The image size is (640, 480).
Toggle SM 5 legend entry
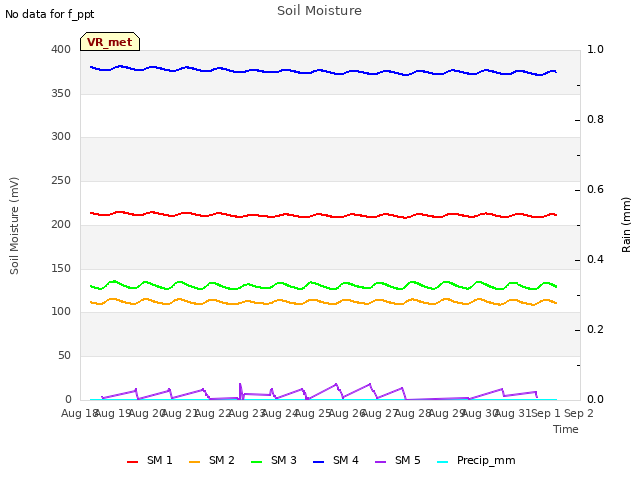pos(398,461)
